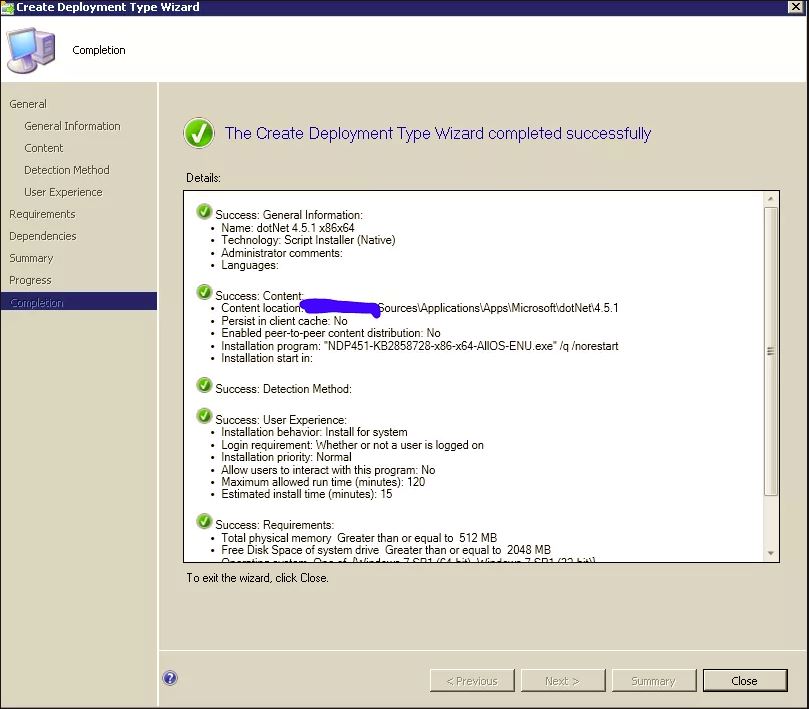Screen dimensions: 809x709
Task: Click 'Languages:' line
Action: [250, 265]
